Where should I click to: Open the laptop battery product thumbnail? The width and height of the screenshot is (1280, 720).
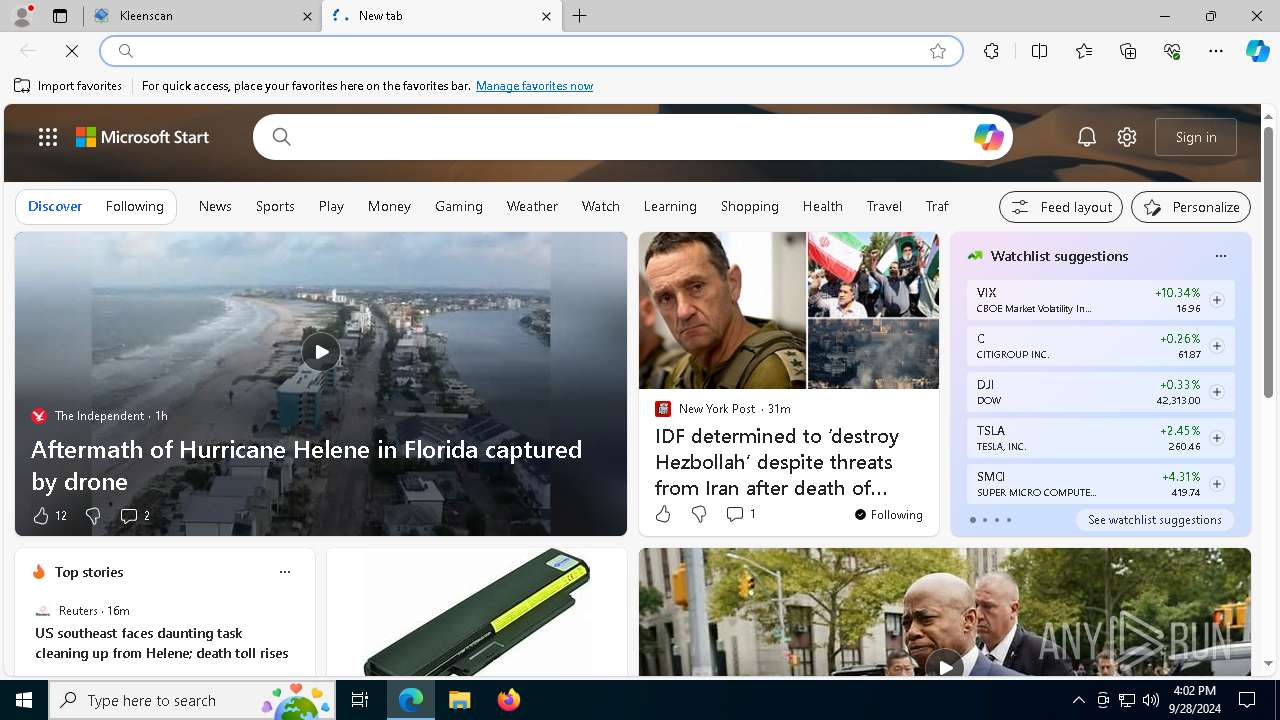[477, 611]
